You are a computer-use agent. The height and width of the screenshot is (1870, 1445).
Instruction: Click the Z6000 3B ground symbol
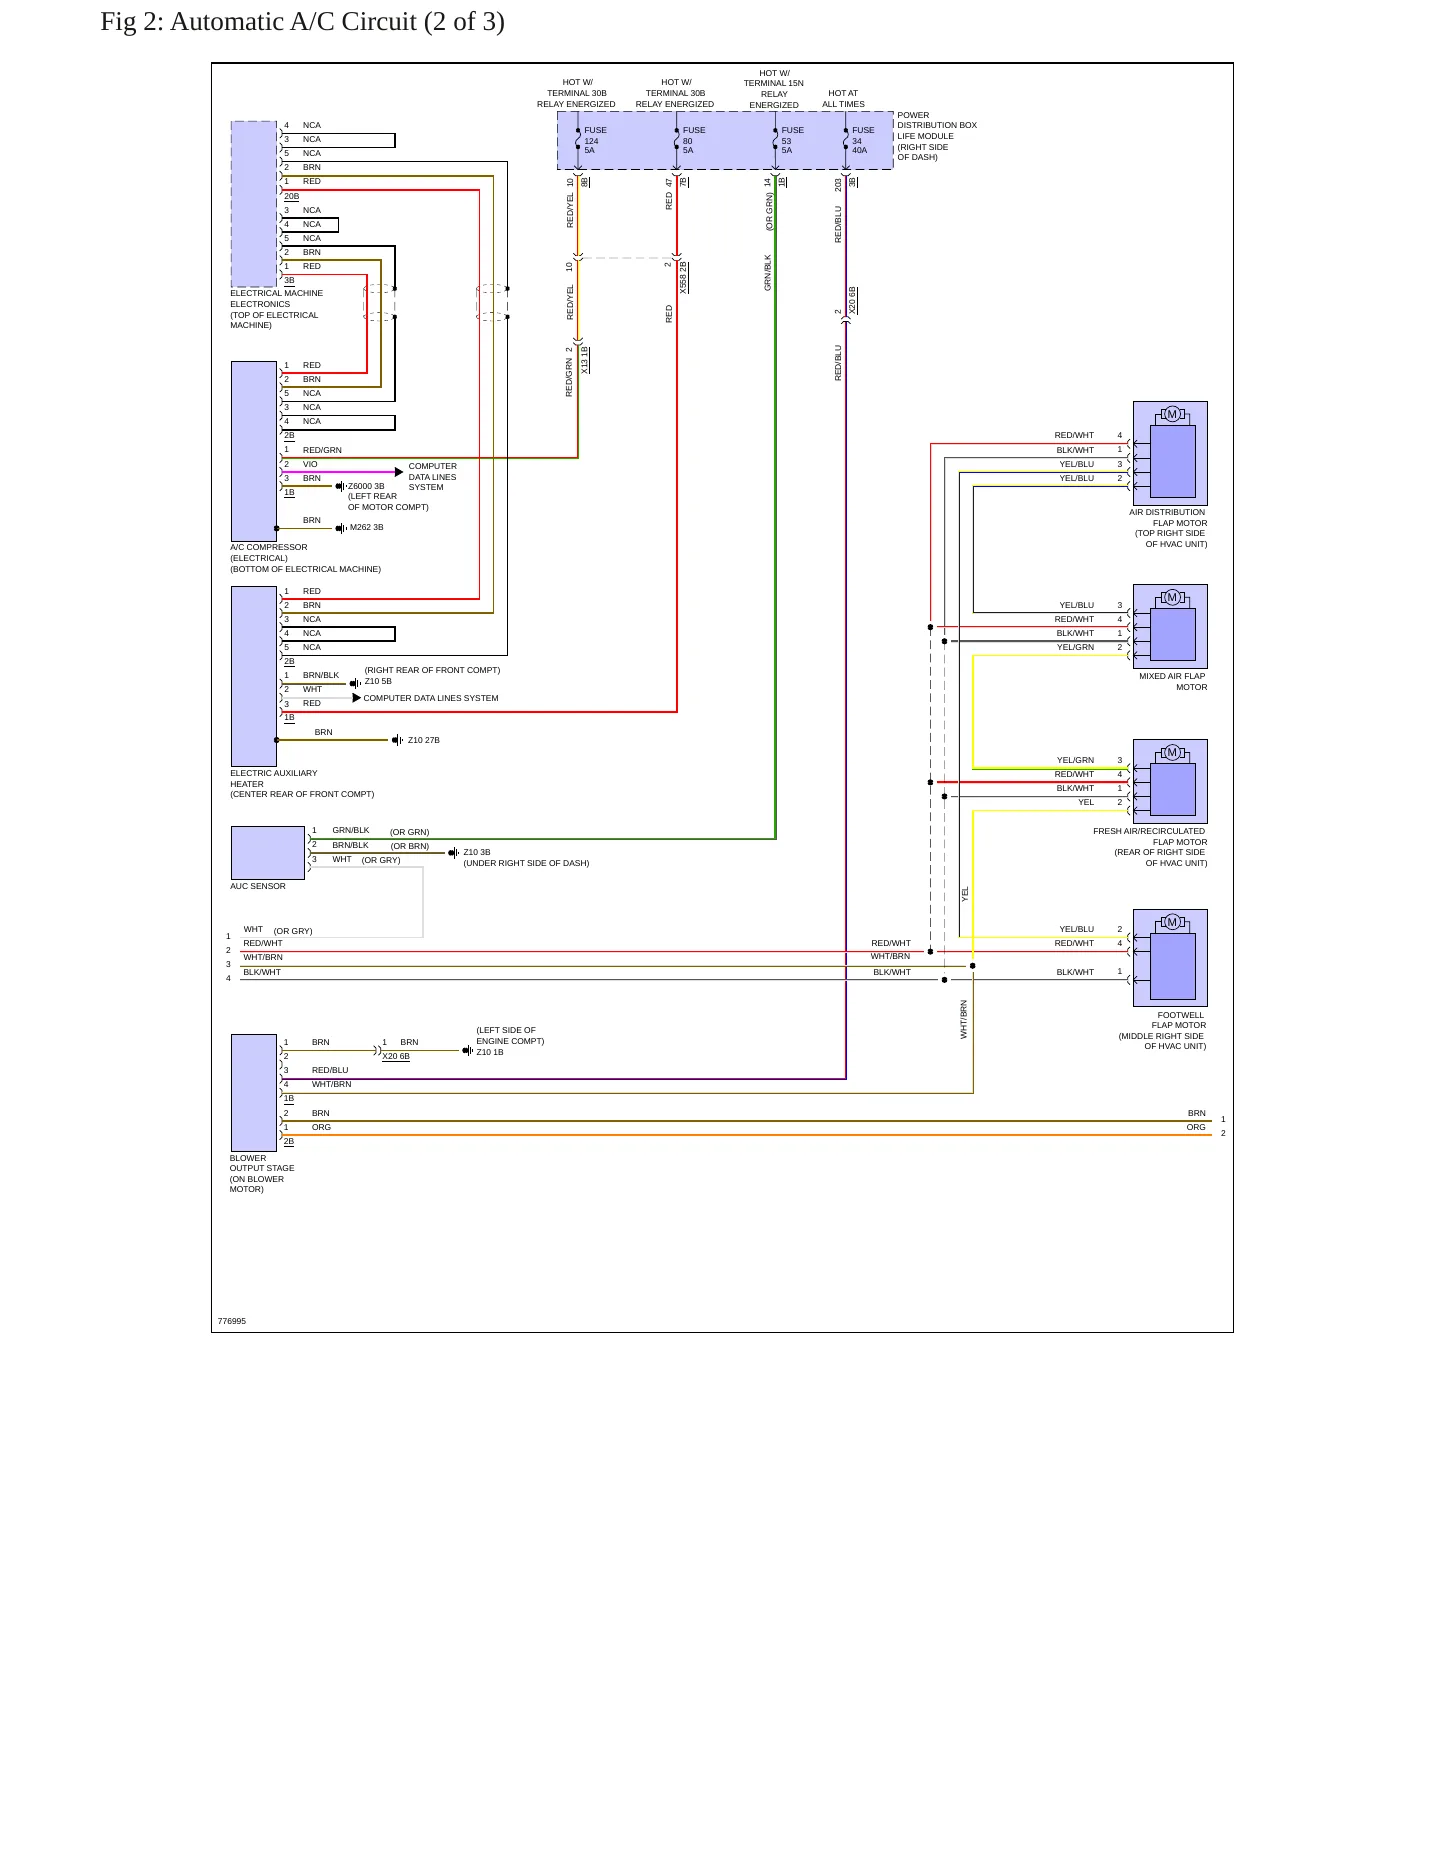click(x=340, y=487)
